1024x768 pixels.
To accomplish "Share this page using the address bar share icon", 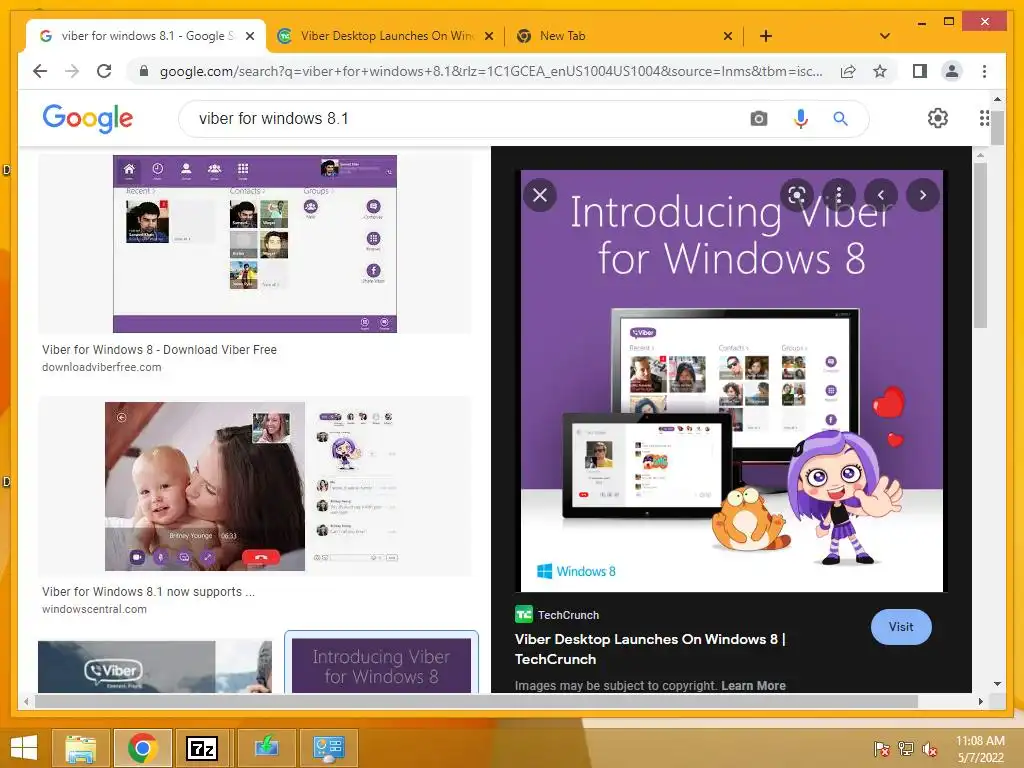I will click(x=848, y=71).
